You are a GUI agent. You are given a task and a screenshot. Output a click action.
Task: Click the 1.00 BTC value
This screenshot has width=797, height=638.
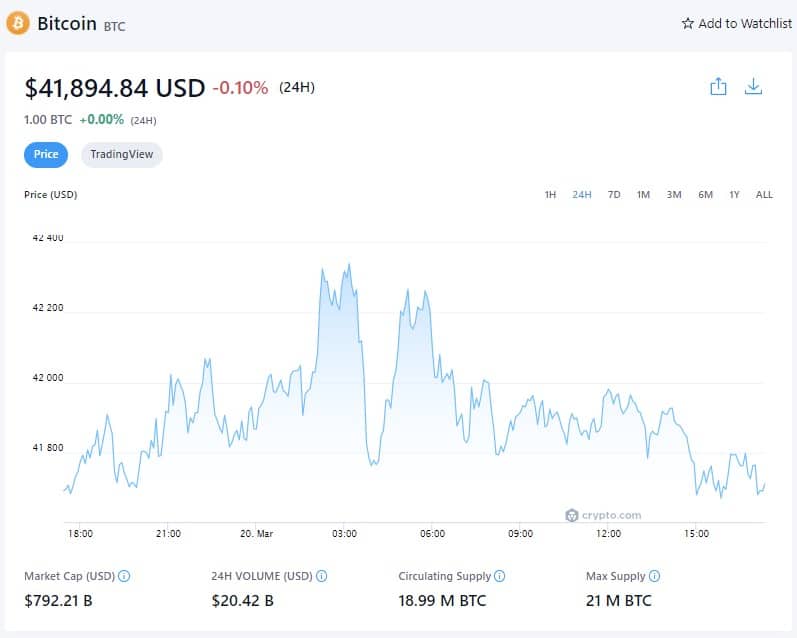point(48,120)
